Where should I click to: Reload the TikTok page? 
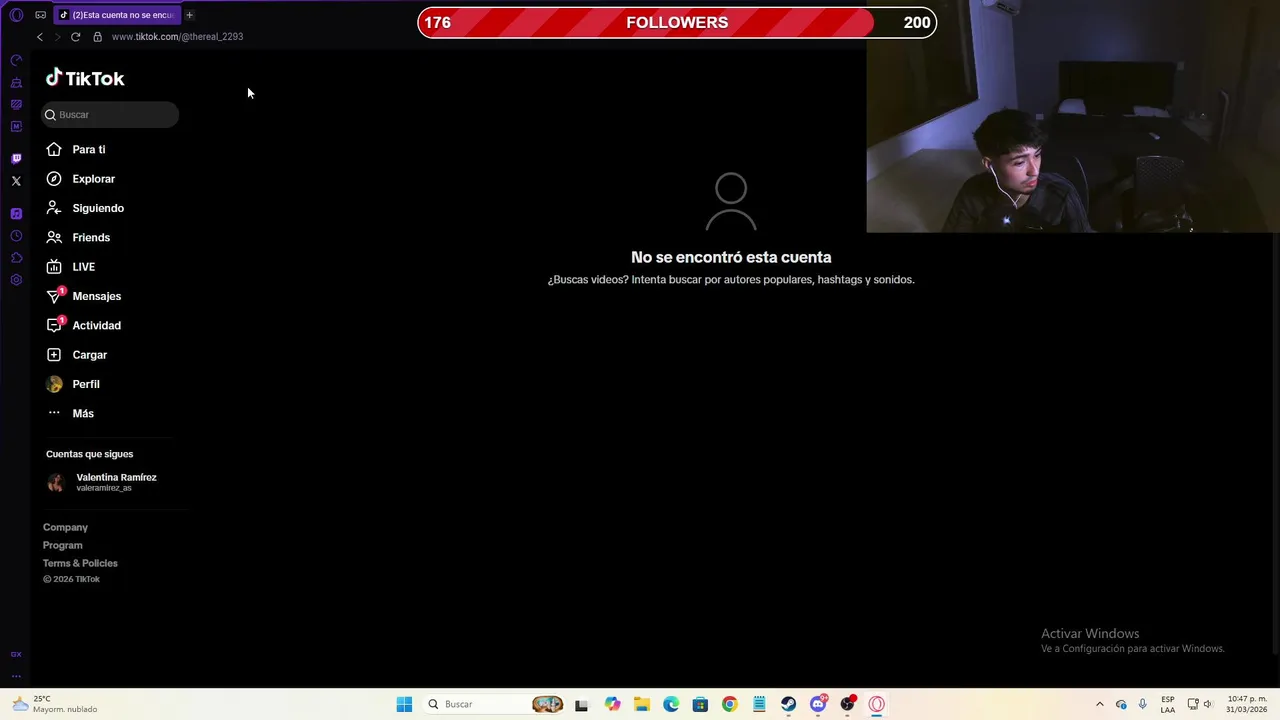75,37
